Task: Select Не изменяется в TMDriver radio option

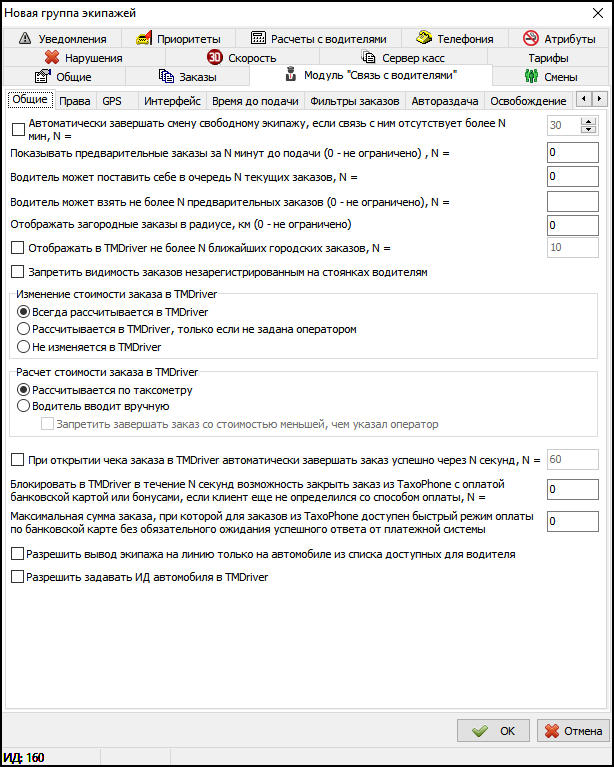Action: pos(24,346)
